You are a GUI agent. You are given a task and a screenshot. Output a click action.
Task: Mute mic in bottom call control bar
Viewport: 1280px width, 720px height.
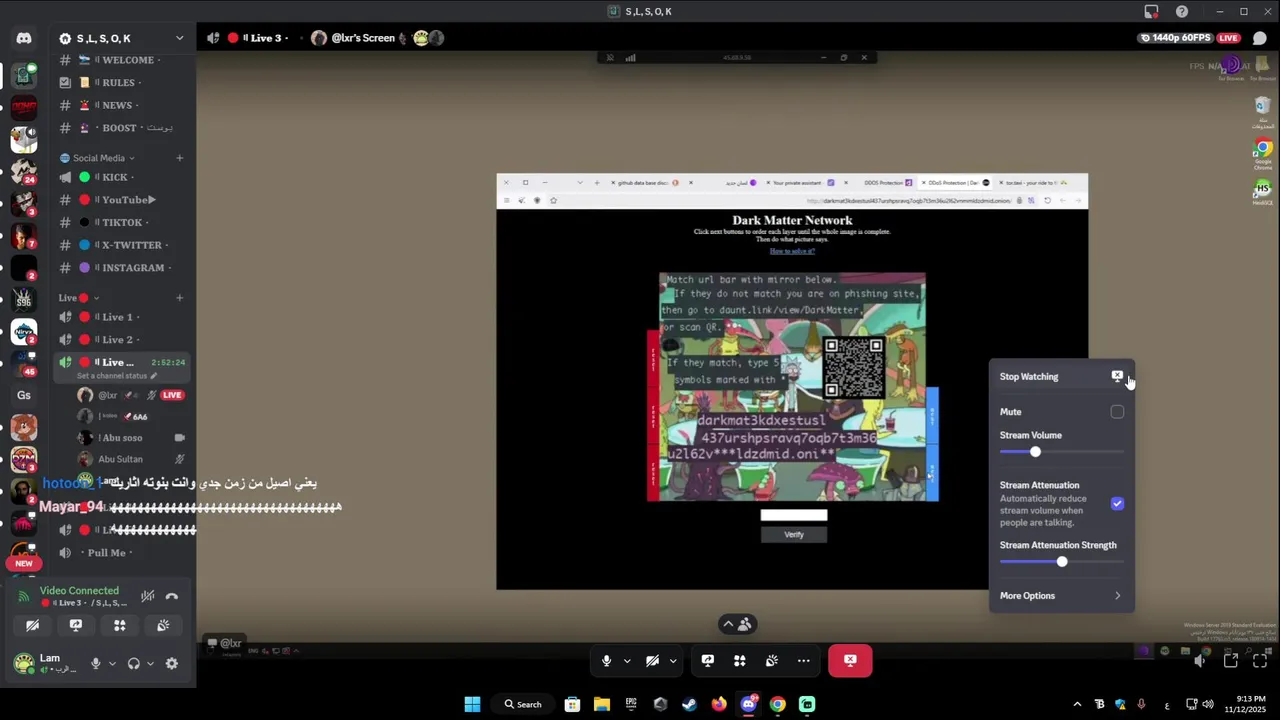[606, 660]
